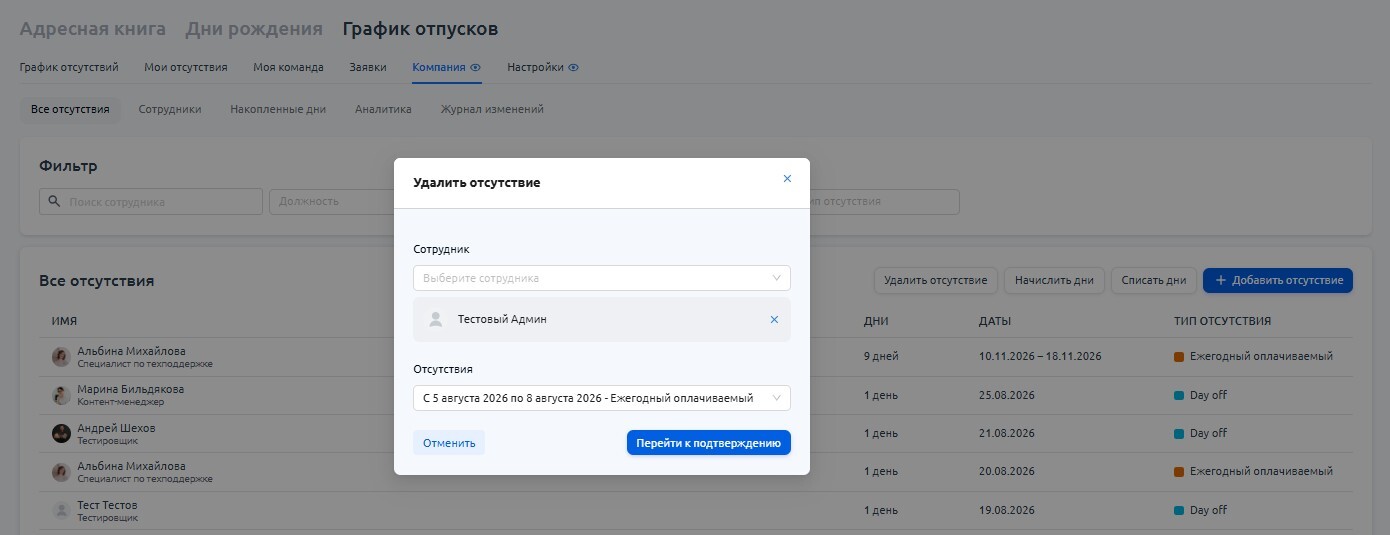Viewport: 1390px width, 535px height.
Task: Open the Адресная книга section
Action: click(93, 29)
